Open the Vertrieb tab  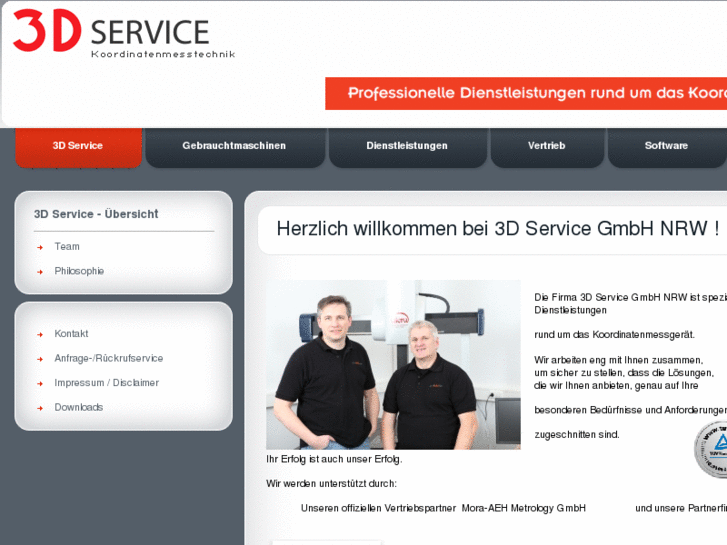(547, 146)
